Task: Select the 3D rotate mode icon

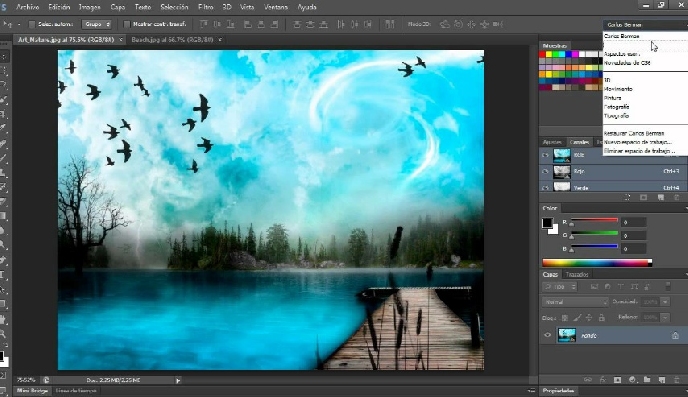Action: (x=445, y=24)
